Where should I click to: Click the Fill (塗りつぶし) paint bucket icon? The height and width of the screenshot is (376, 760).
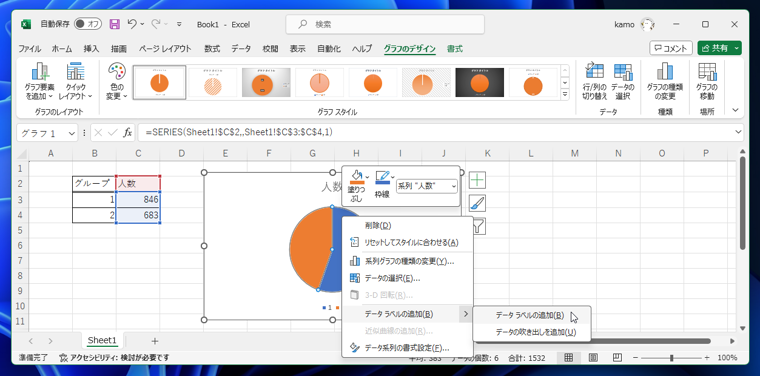pos(357,177)
